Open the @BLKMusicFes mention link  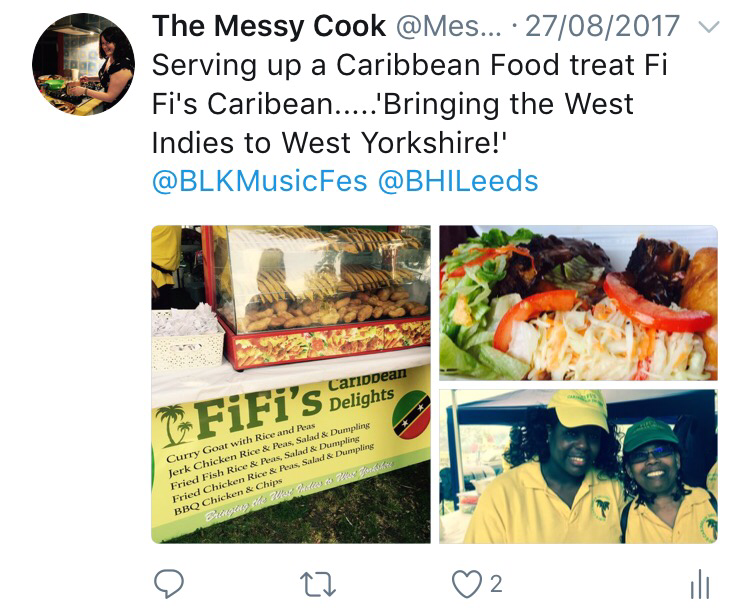click(259, 181)
